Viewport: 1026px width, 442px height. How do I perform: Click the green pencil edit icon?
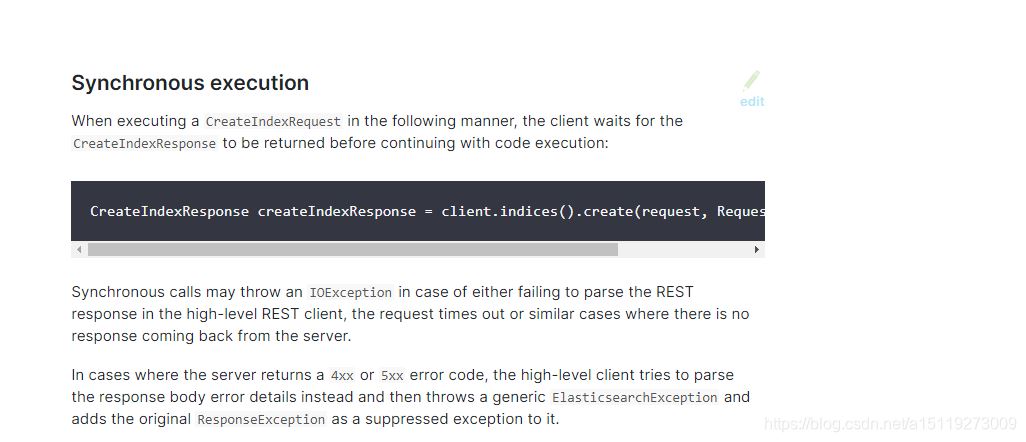coord(752,80)
